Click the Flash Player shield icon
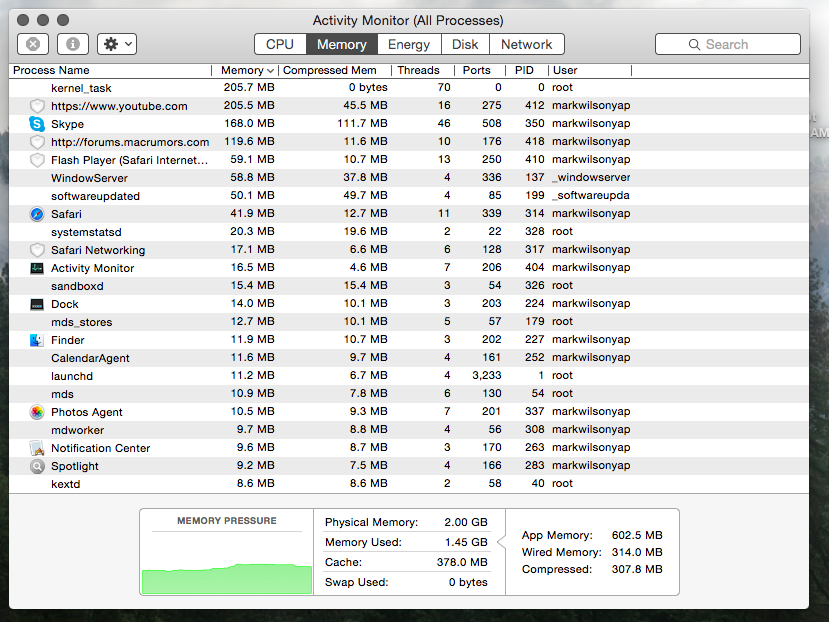The height and width of the screenshot is (622, 829). coord(36,160)
